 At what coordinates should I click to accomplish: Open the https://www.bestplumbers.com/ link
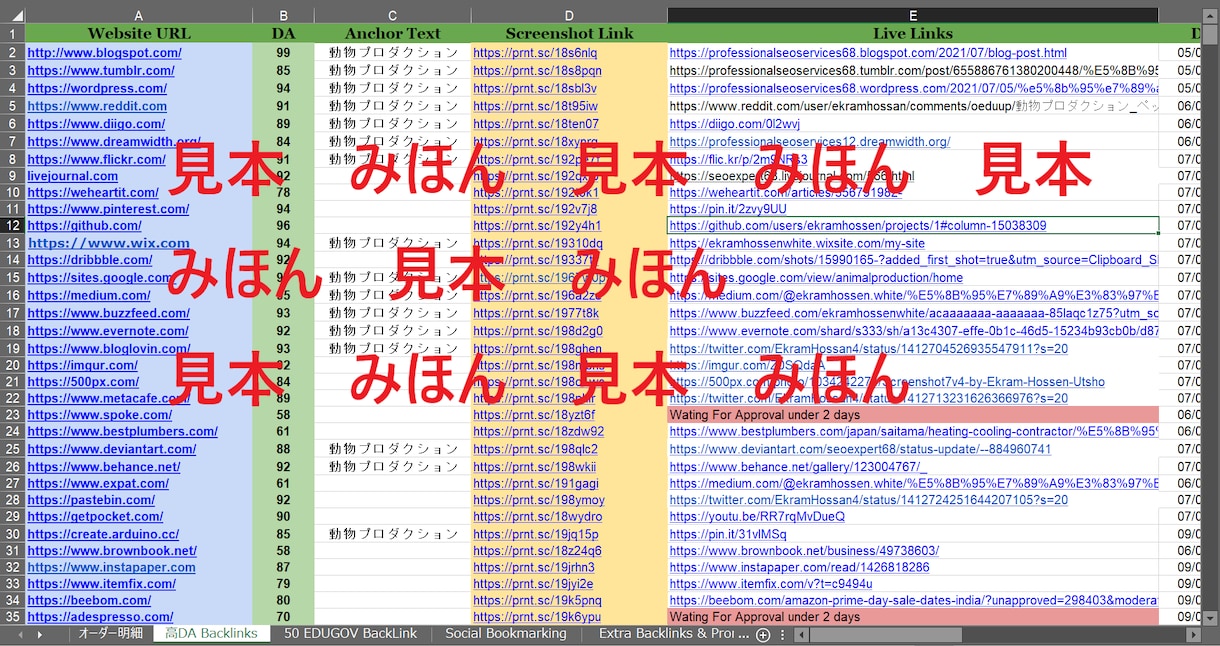point(122,432)
